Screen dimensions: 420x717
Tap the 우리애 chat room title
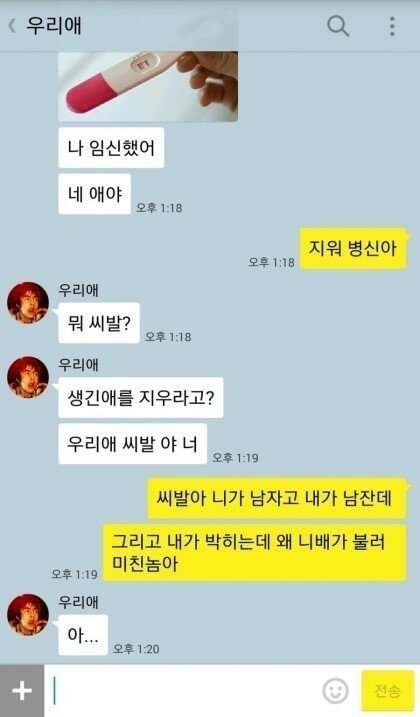click(54, 26)
